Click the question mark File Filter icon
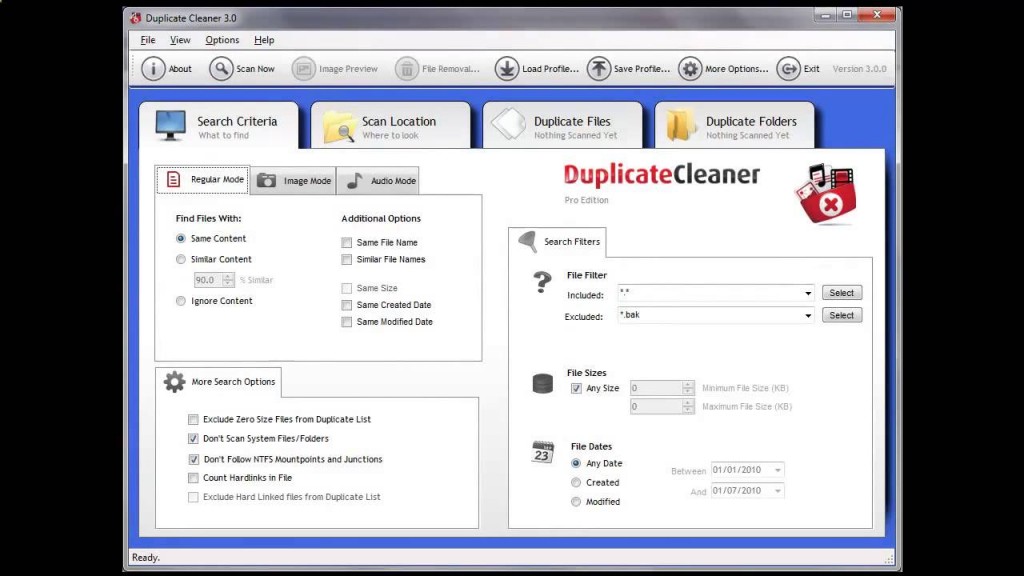The height and width of the screenshot is (576, 1024). click(x=542, y=282)
